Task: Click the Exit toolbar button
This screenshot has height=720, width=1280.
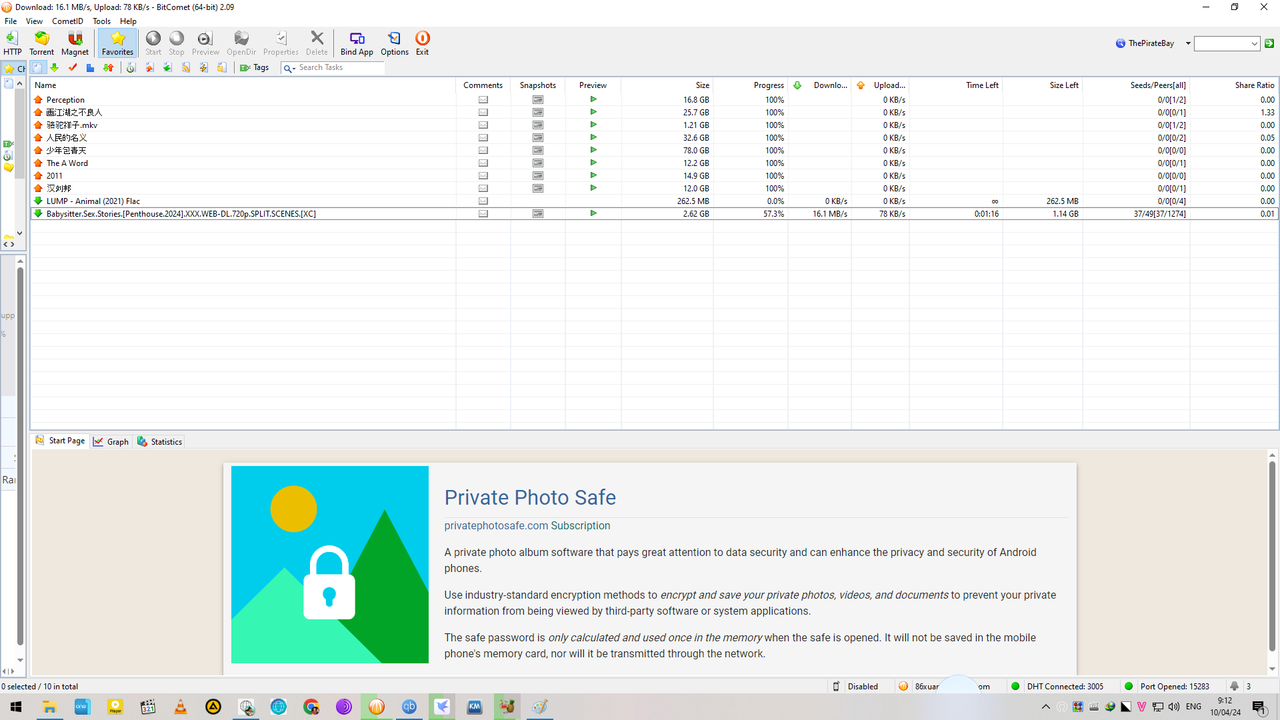Action: (x=422, y=43)
